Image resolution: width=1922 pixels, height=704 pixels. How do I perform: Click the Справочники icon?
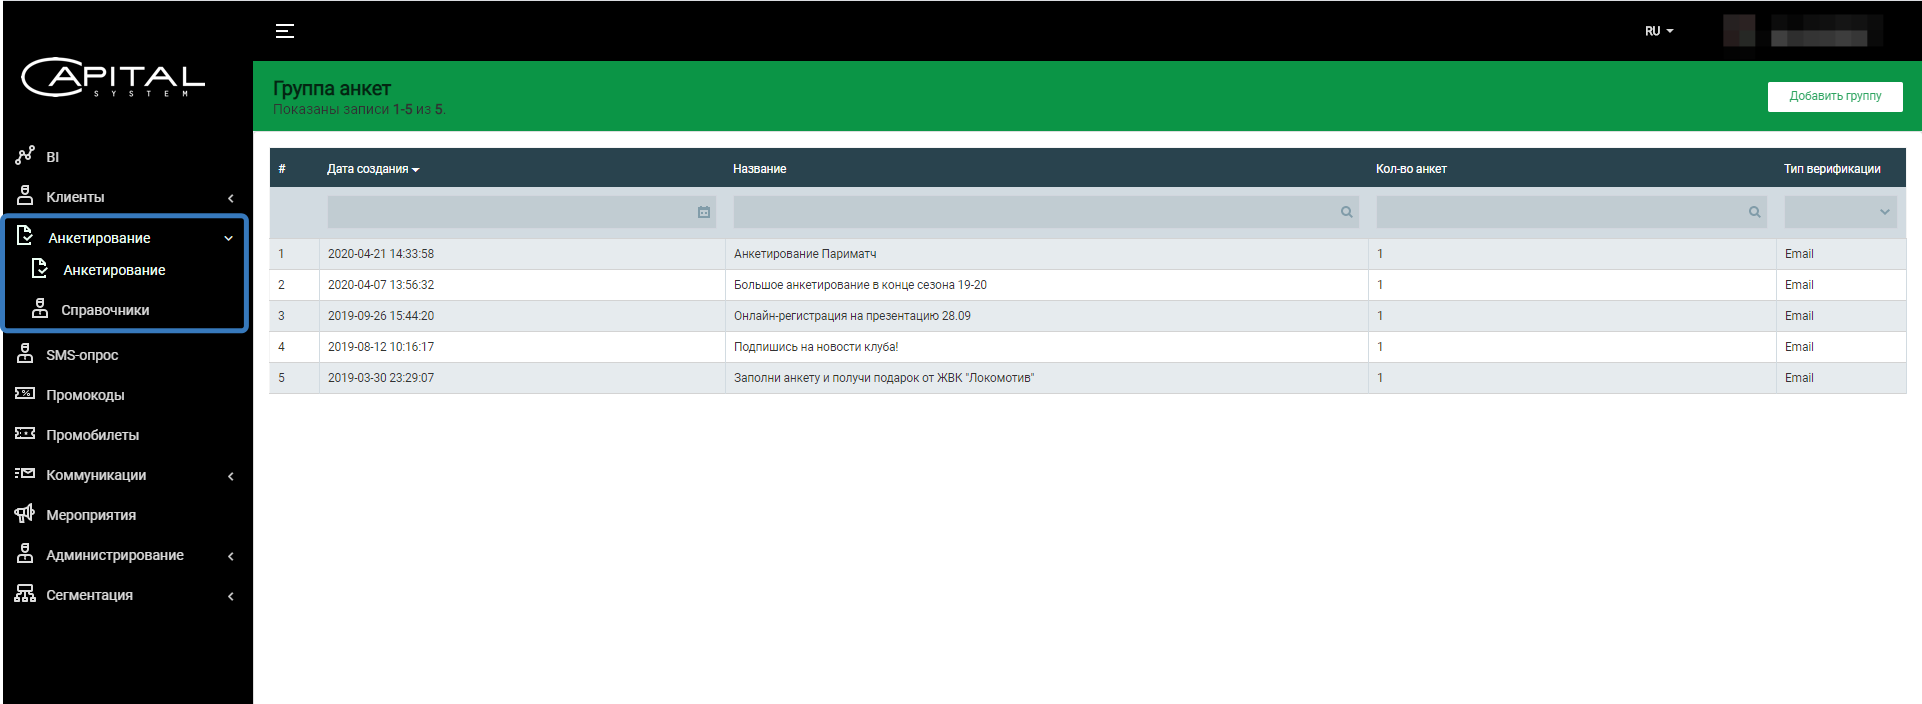[x=40, y=309]
